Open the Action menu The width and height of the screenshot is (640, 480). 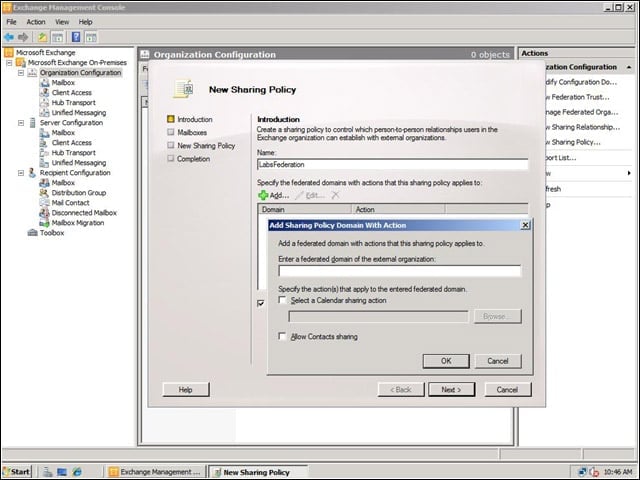tap(36, 22)
